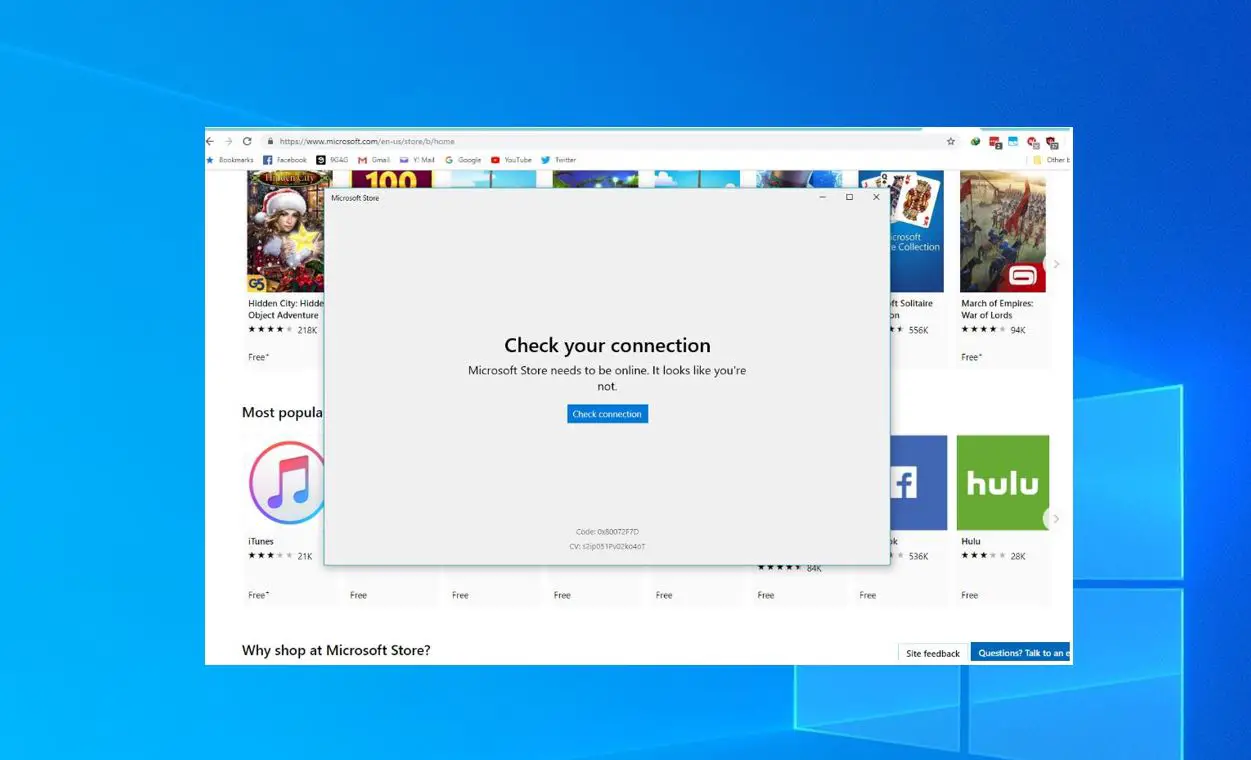Show next games with the top carousel arrow

point(1056,264)
